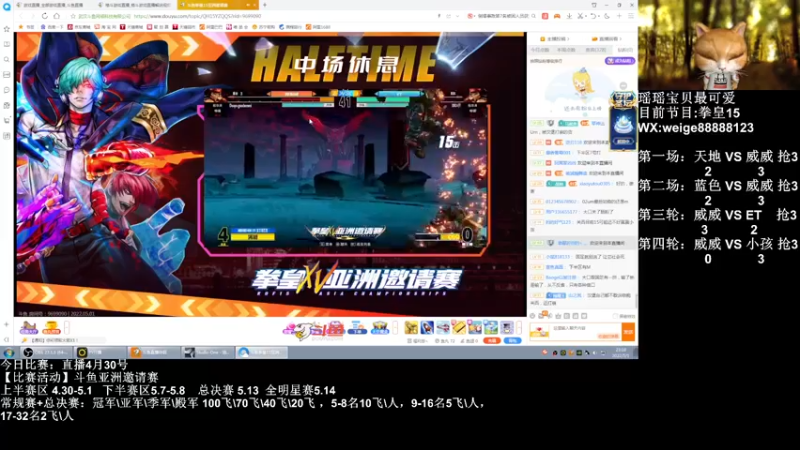Open the gold treasure chest icon below video
Viewport: 800px width, 450px height.
click(x=51, y=328)
